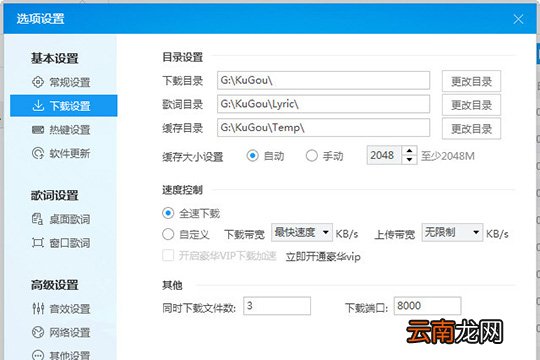Click the 缓存目录 path field
Screen dimensions: 540x360
tap(323, 127)
